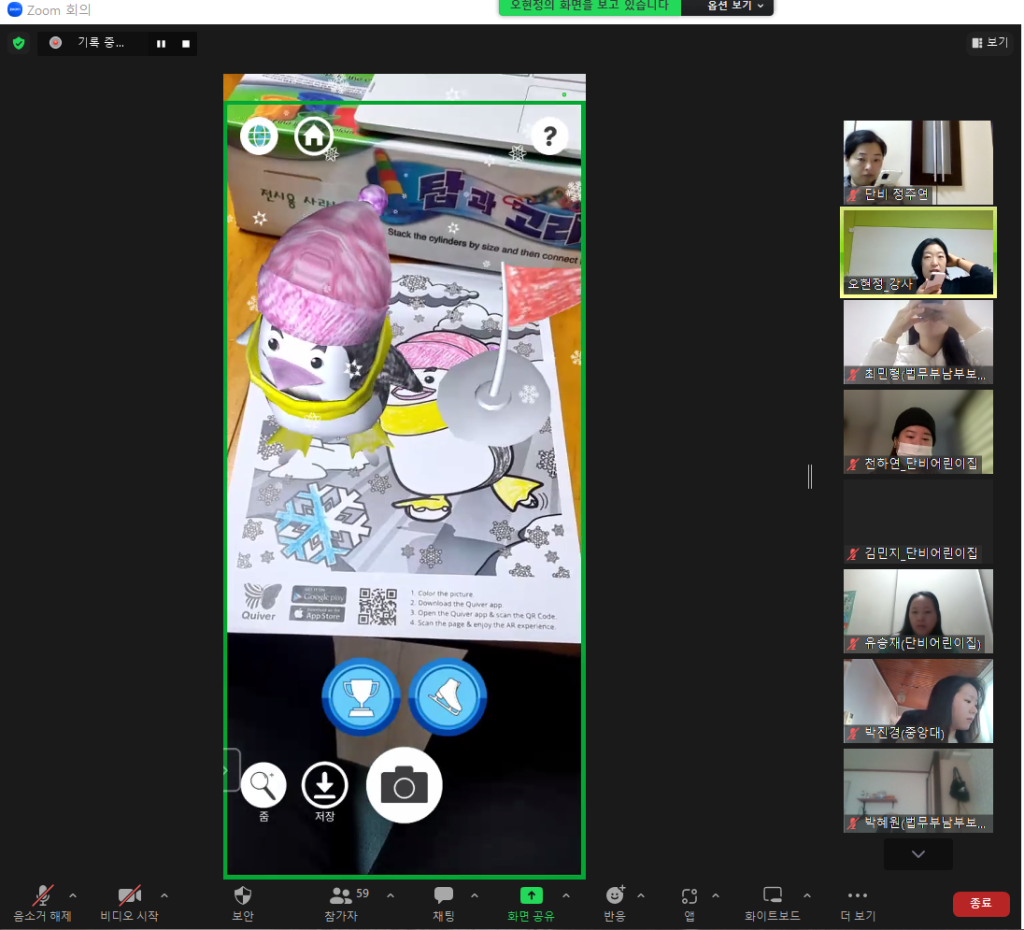Screen dimensions: 1024x930
Task: Open the 화이트보드 whiteboard
Action: (x=773, y=904)
